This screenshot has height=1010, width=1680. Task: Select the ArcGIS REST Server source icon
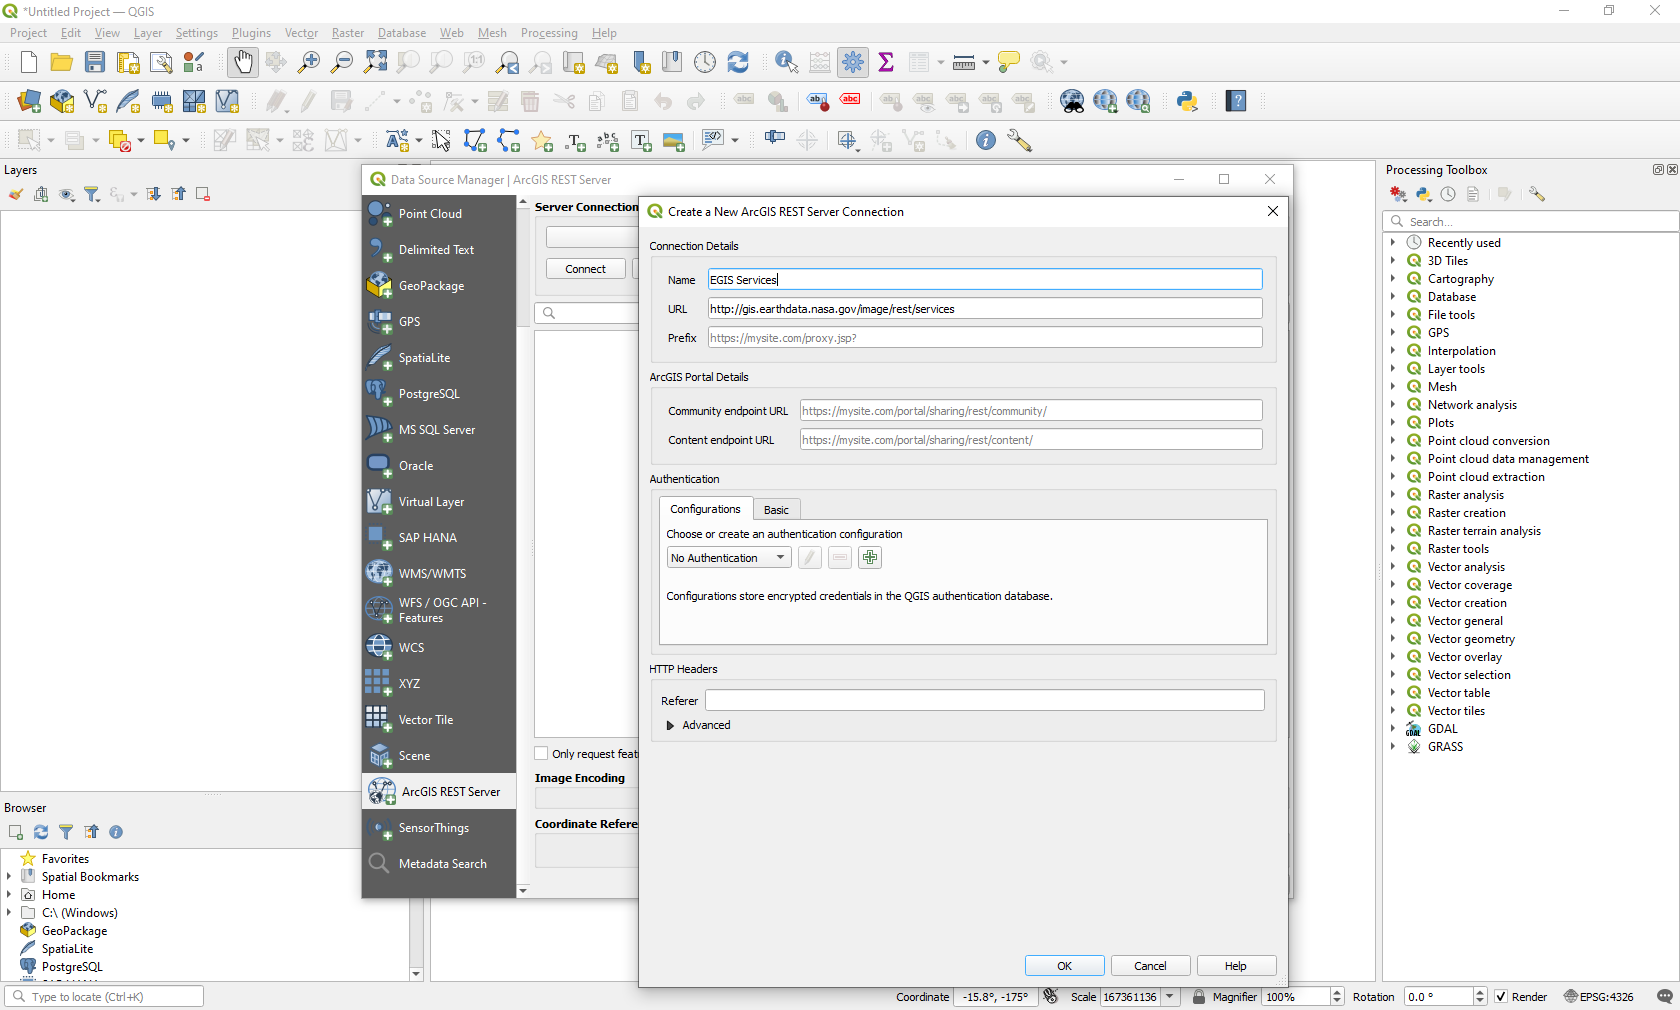381,791
